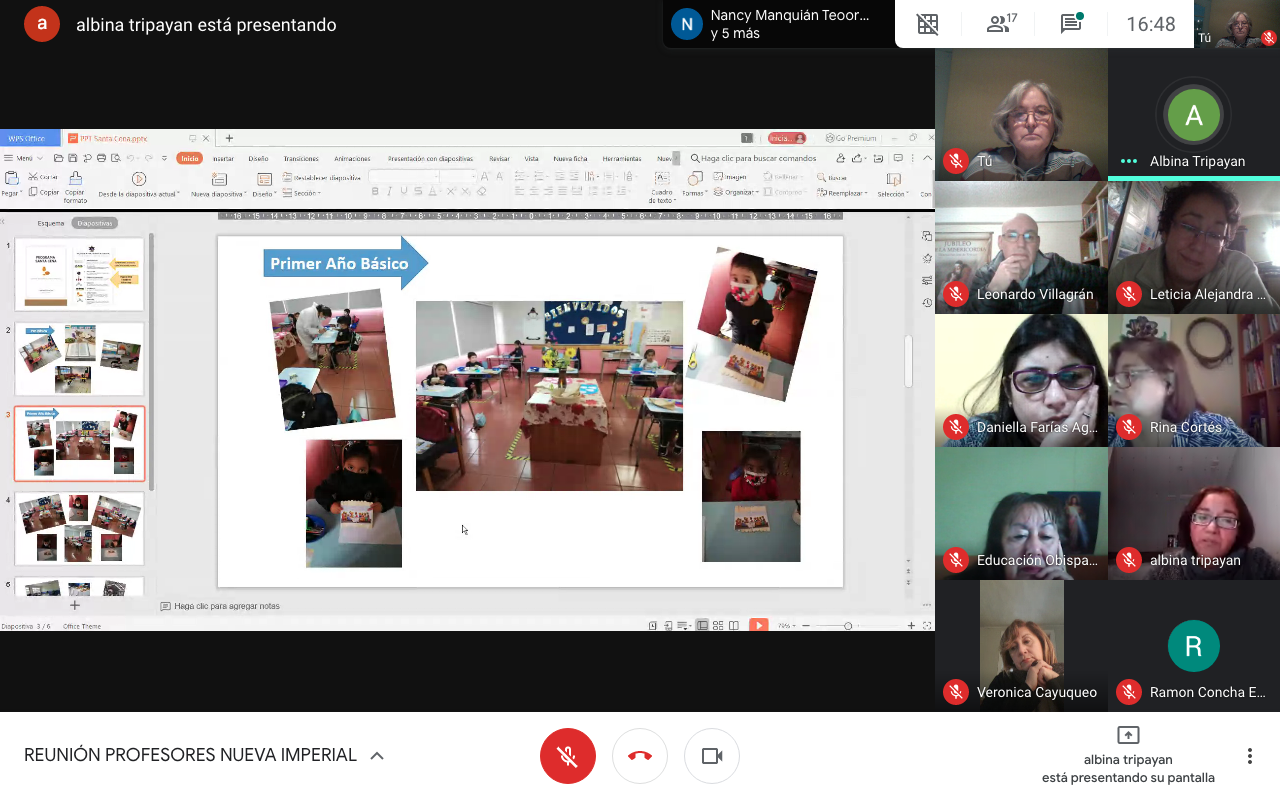Hang up the call
This screenshot has height=800, width=1280.
pyautogui.click(x=640, y=756)
